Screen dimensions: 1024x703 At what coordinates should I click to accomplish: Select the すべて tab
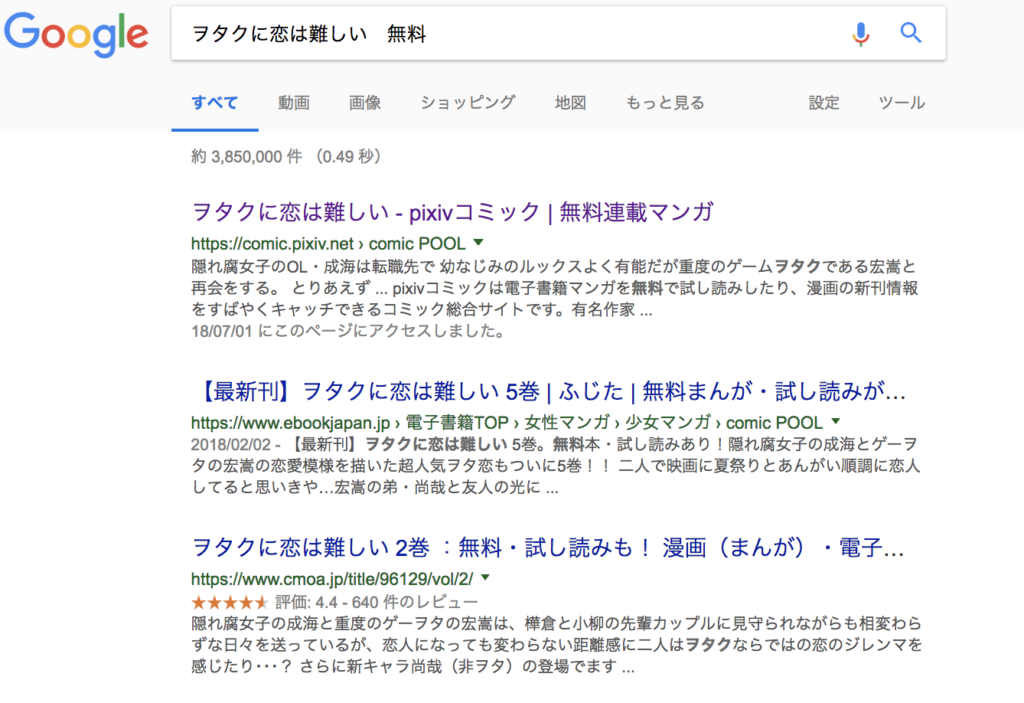tap(214, 103)
